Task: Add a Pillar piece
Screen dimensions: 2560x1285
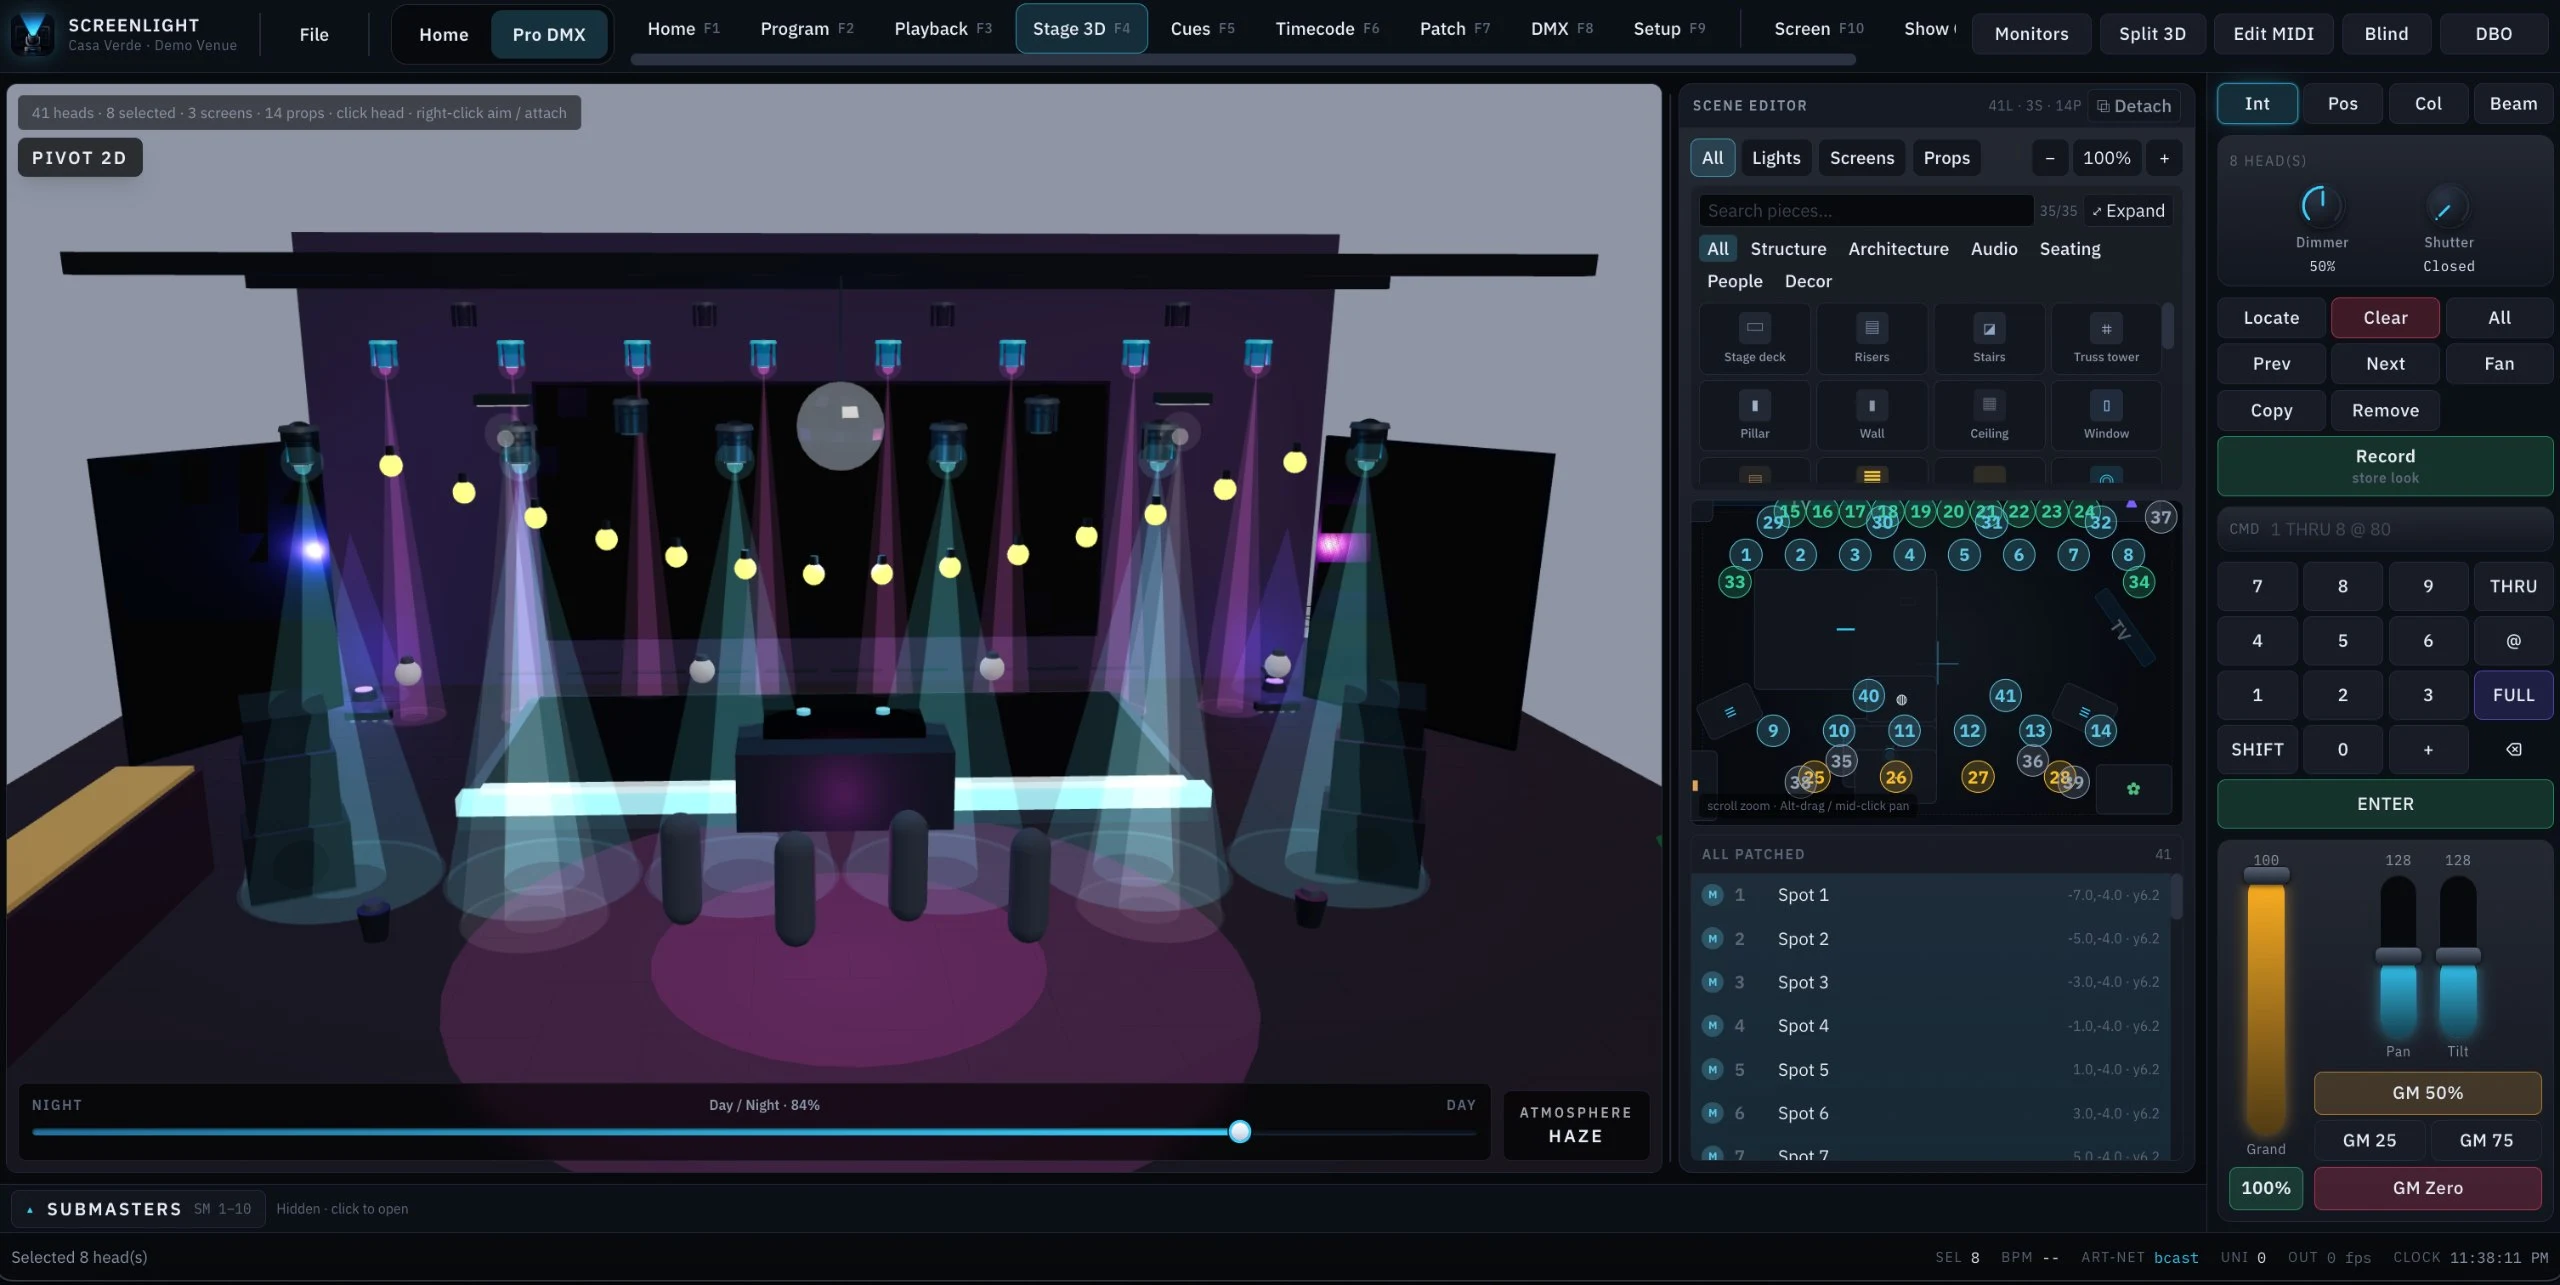Action: [x=1754, y=415]
